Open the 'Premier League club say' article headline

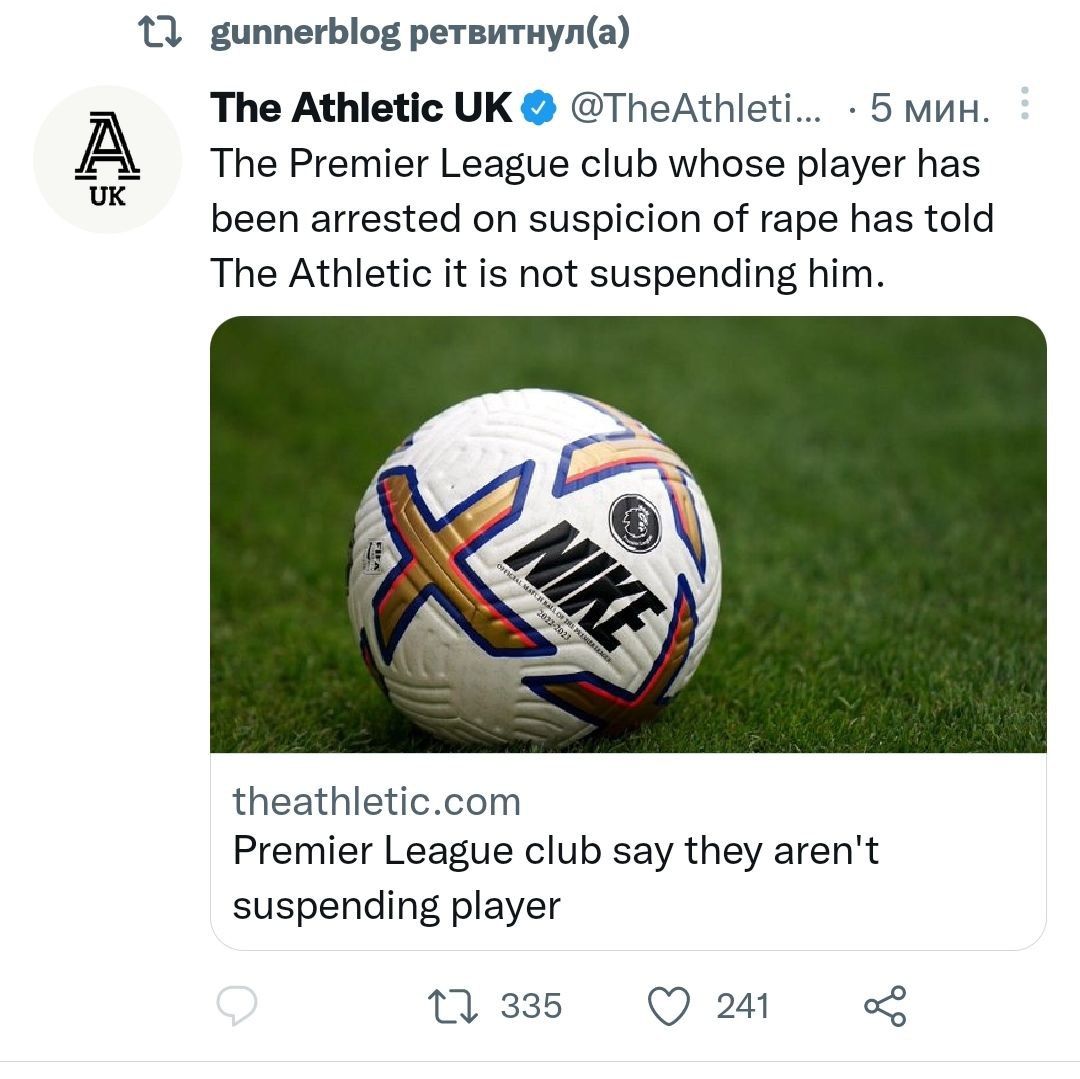click(555, 877)
